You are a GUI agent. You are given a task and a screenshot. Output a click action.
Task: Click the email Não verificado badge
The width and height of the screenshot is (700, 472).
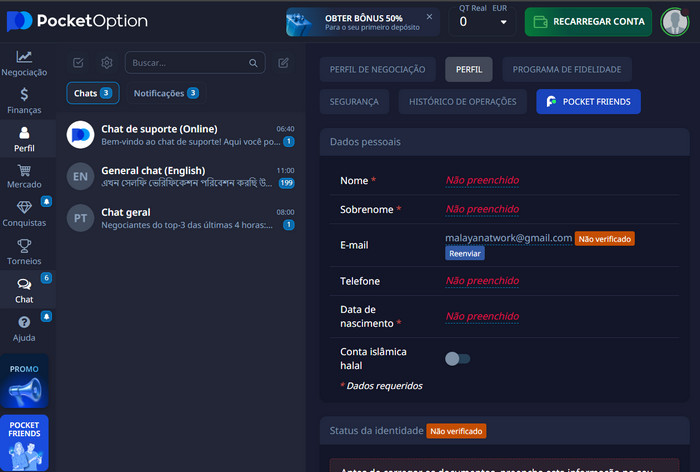[x=604, y=239]
